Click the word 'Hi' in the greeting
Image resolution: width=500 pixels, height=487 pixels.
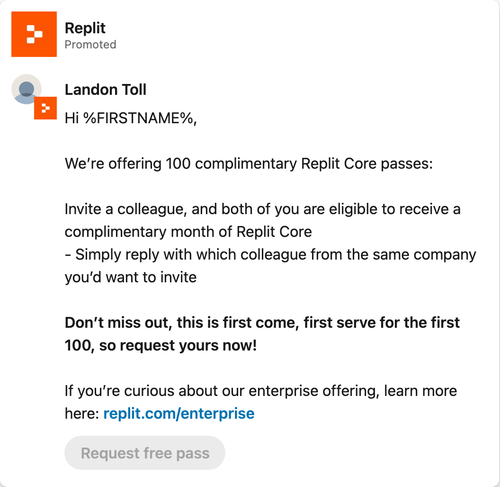[x=72, y=118]
